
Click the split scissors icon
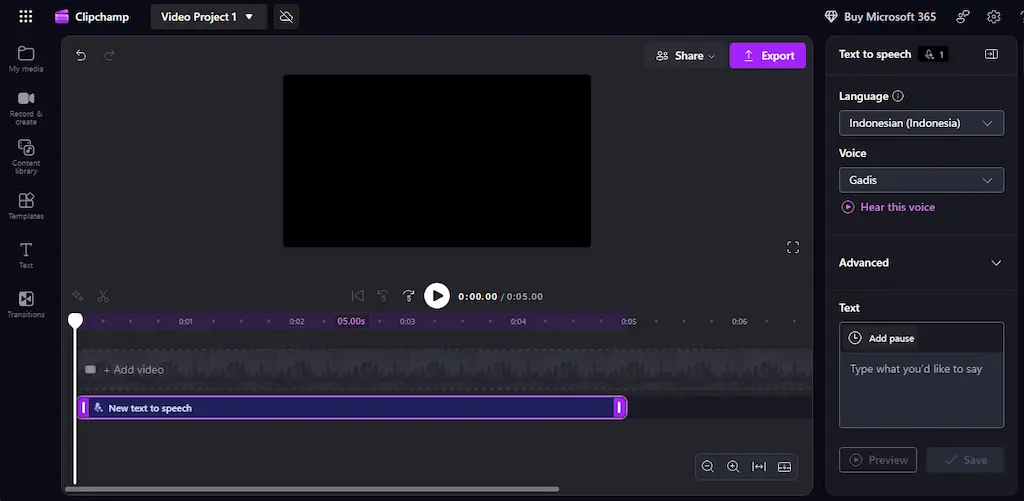click(103, 296)
